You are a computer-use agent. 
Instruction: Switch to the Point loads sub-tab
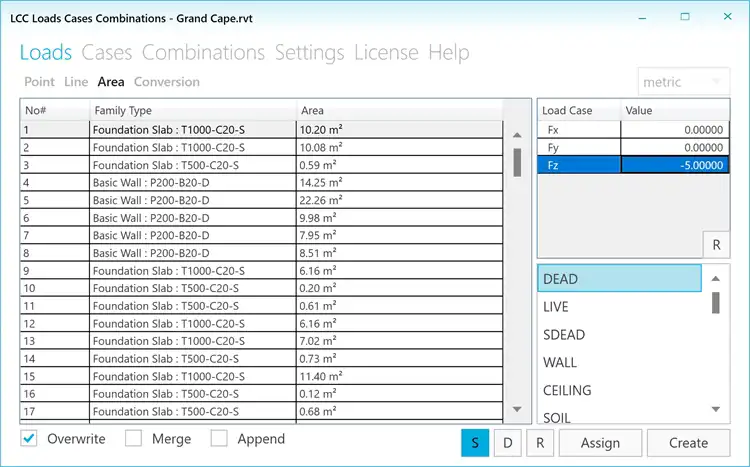(39, 82)
